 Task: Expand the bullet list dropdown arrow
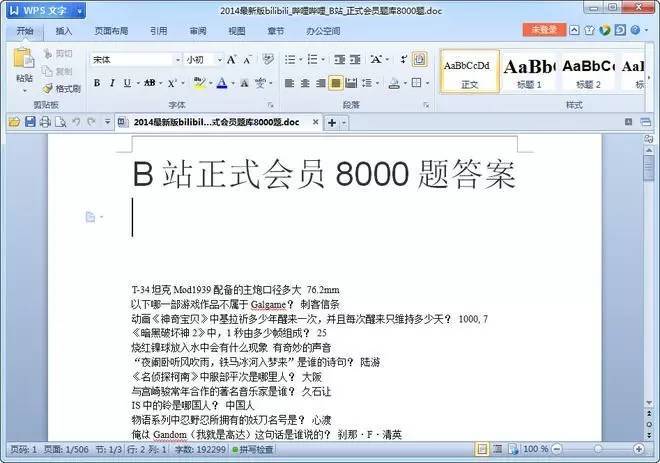(301, 59)
